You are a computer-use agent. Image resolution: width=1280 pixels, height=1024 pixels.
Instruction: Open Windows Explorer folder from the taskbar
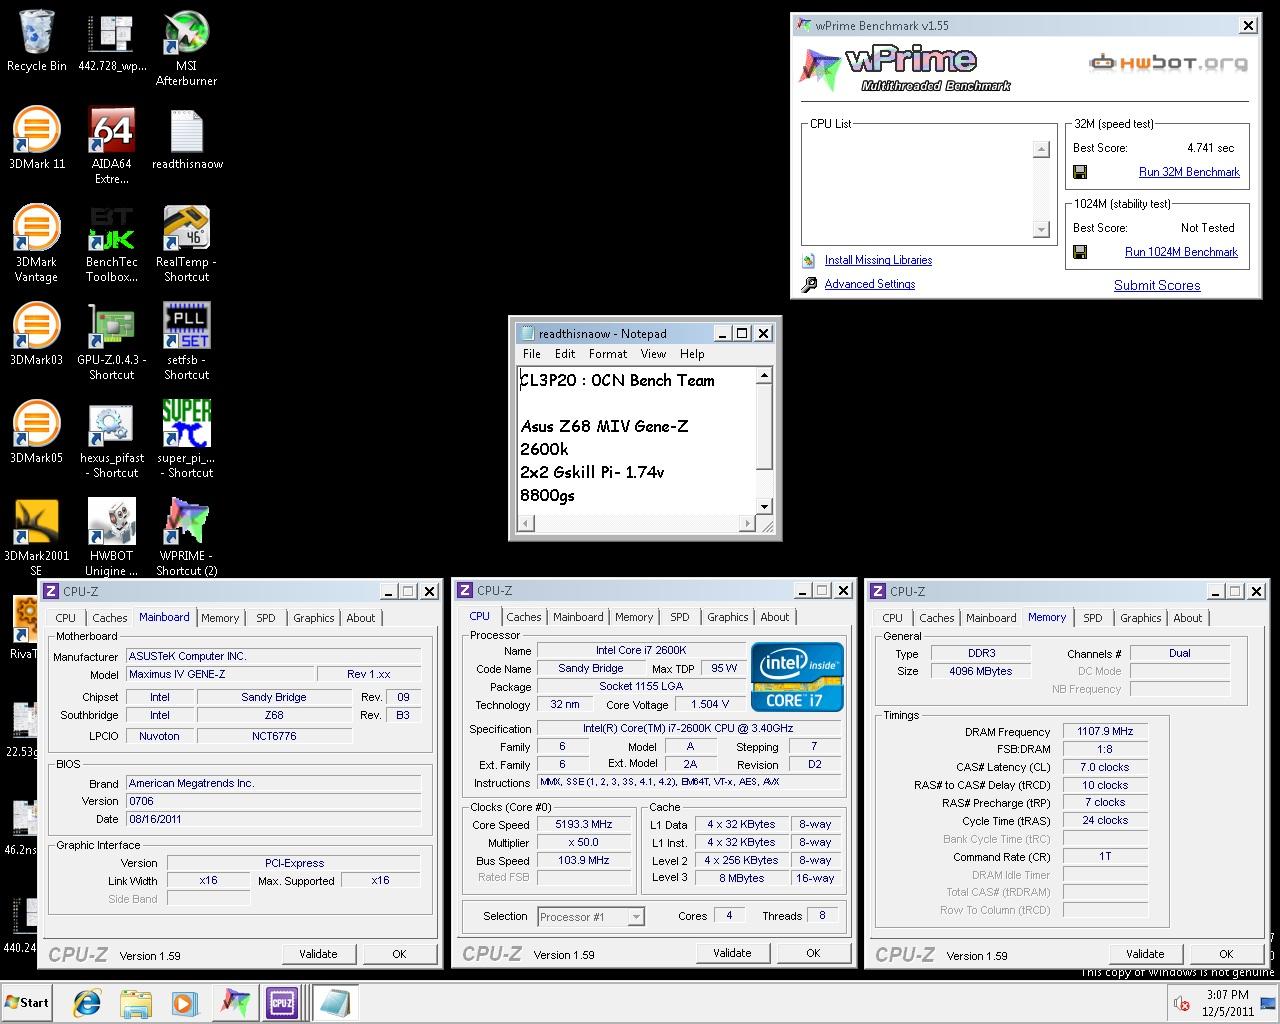point(136,1002)
